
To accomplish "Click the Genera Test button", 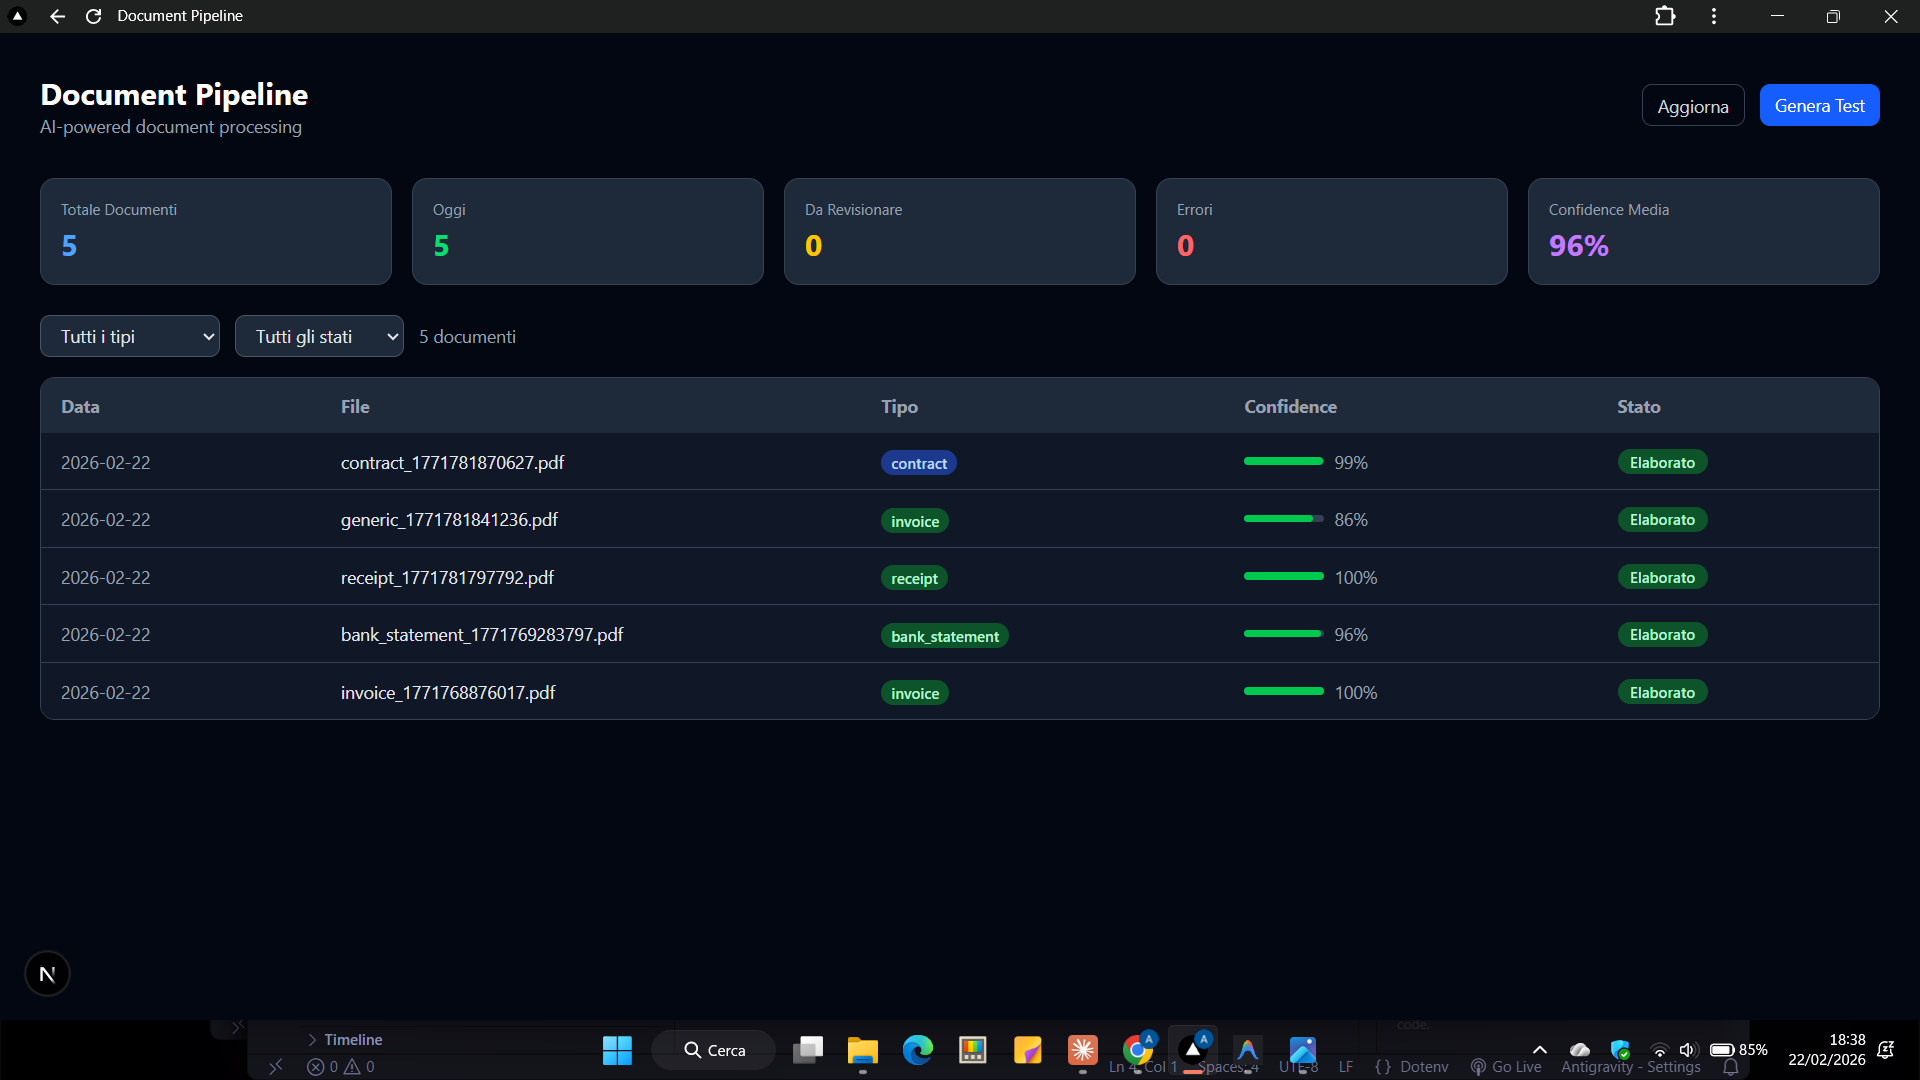I will pos(1819,106).
